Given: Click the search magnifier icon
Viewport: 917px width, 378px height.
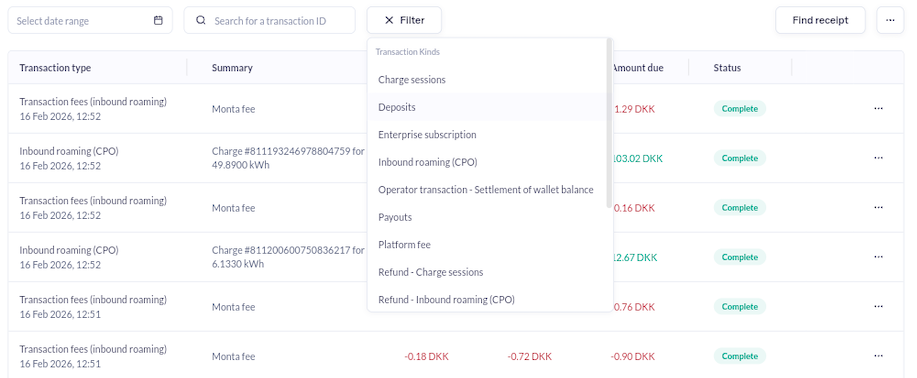Looking at the screenshot, I should (x=201, y=20).
